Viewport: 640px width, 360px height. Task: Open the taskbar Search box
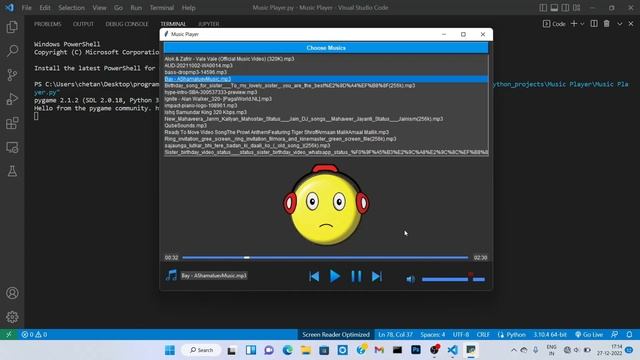tap(202, 350)
